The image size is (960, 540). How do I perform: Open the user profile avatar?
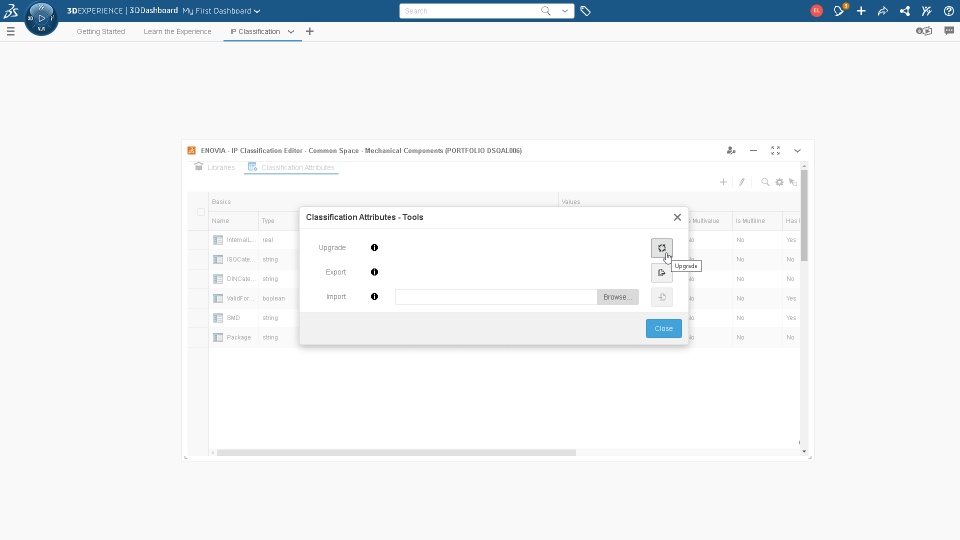[x=816, y=10]
